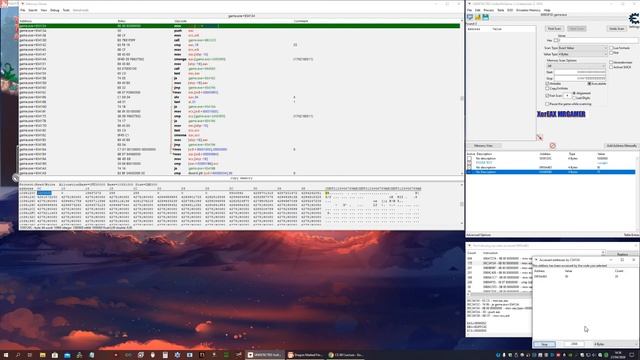
Task: Click the Opcode column header in Memory Viewer
Action: tap(180, 21)
